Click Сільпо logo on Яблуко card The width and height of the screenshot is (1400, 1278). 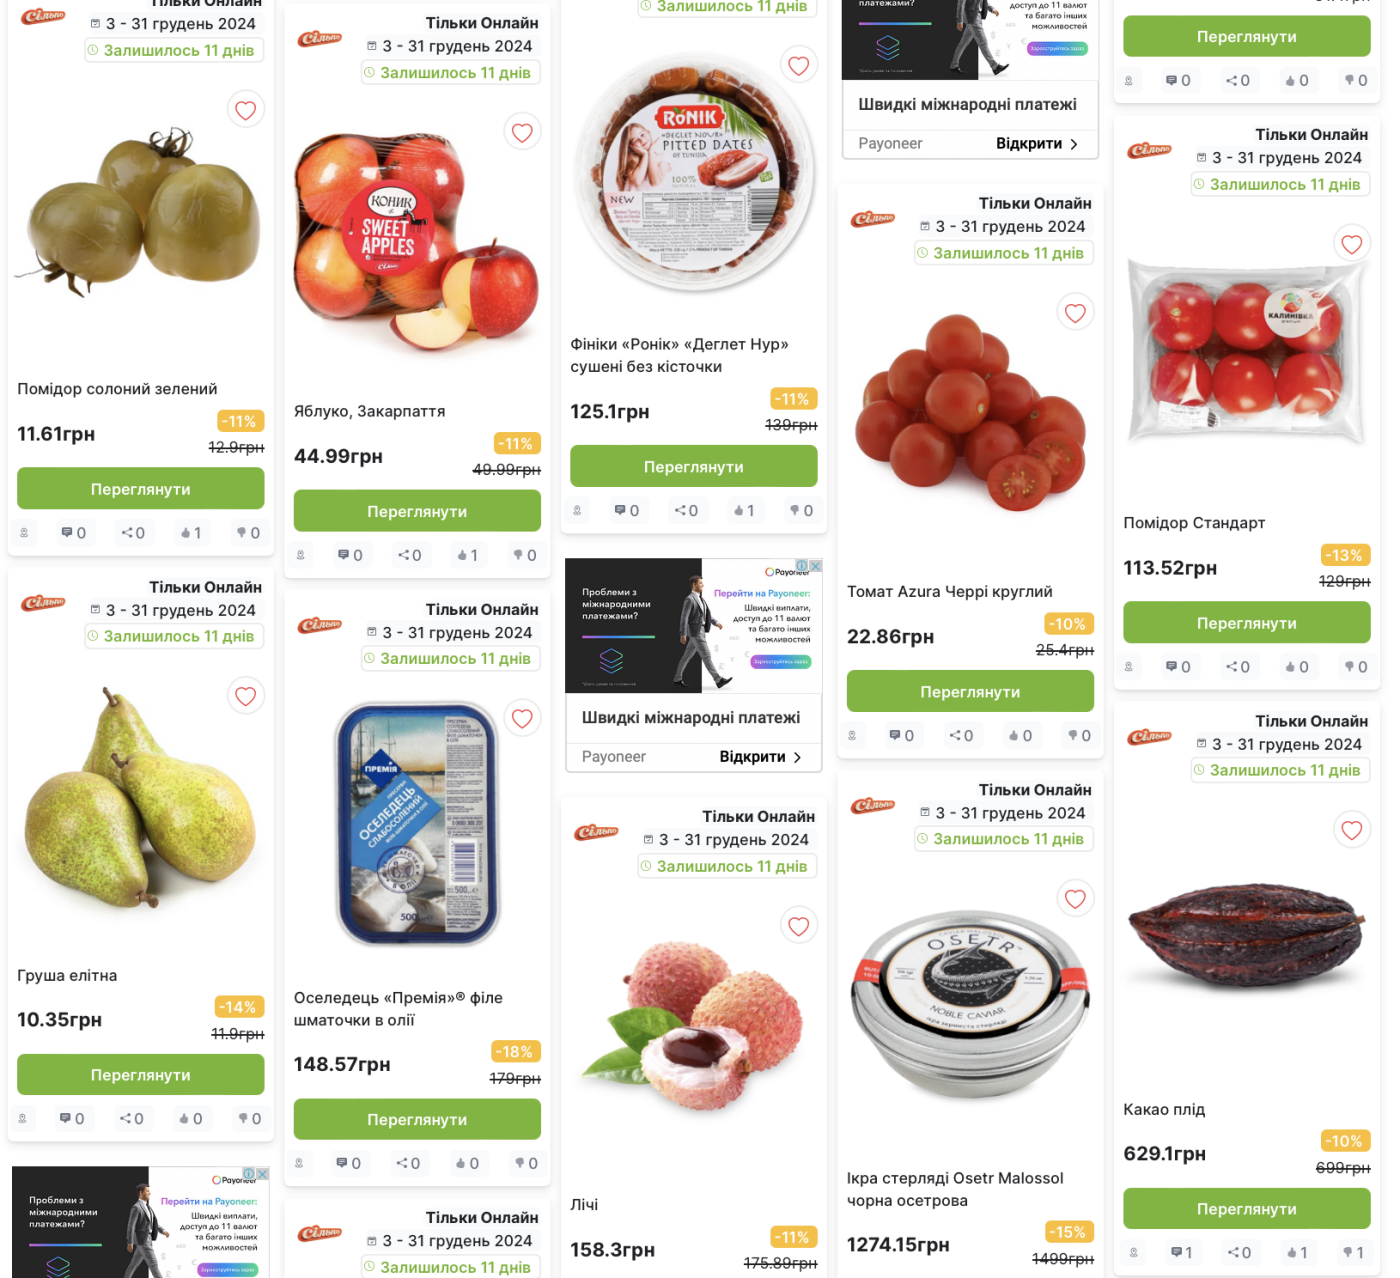point(320,39)
